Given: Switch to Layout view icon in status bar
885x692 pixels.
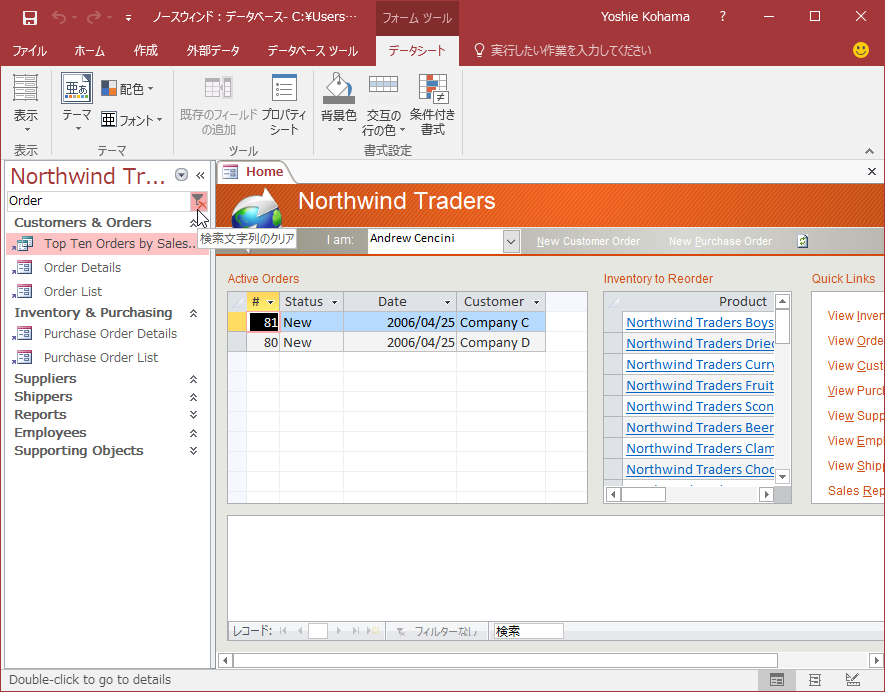Looking at the screenshot, I should point(814,680).
